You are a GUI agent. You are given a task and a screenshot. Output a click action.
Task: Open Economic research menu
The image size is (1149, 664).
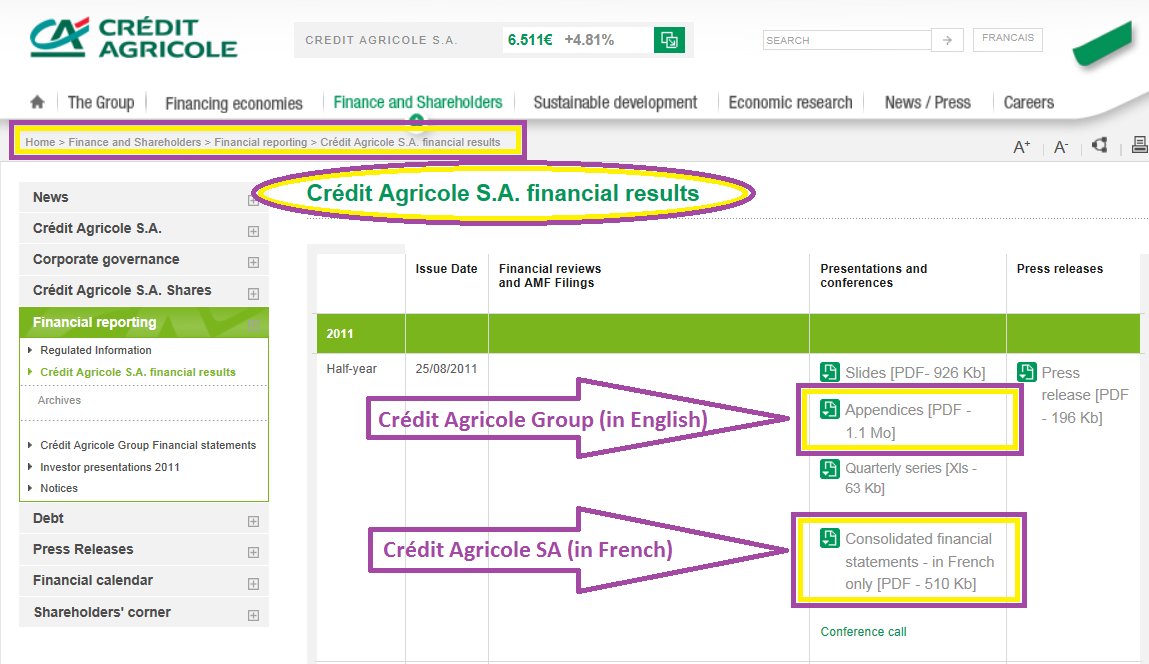point(790,103)
